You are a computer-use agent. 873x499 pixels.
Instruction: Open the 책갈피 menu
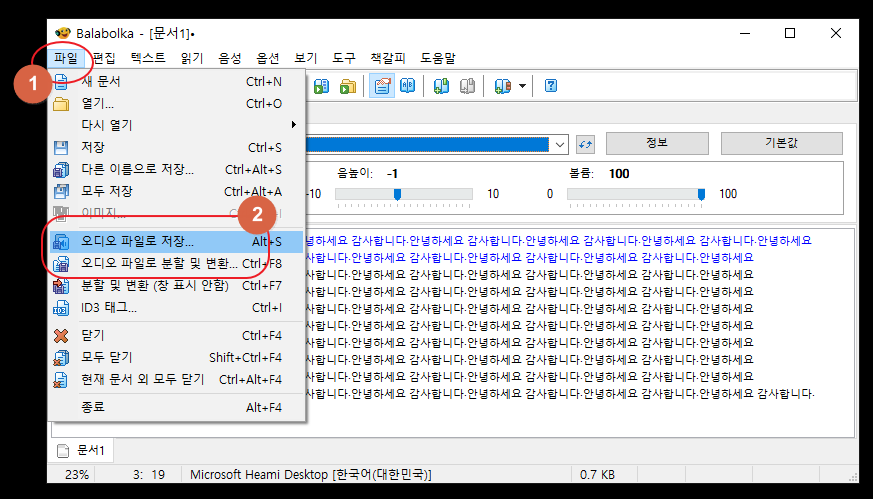pos(388,58)
